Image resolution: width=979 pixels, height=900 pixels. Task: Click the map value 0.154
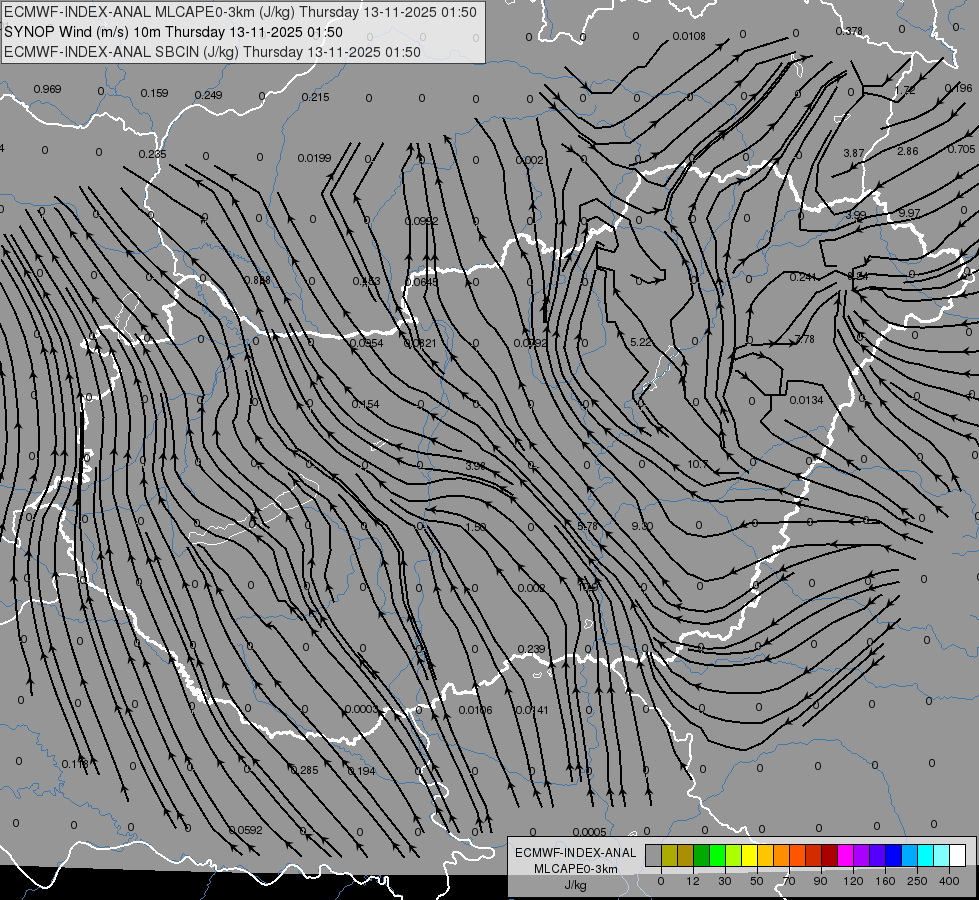[365, 404]
